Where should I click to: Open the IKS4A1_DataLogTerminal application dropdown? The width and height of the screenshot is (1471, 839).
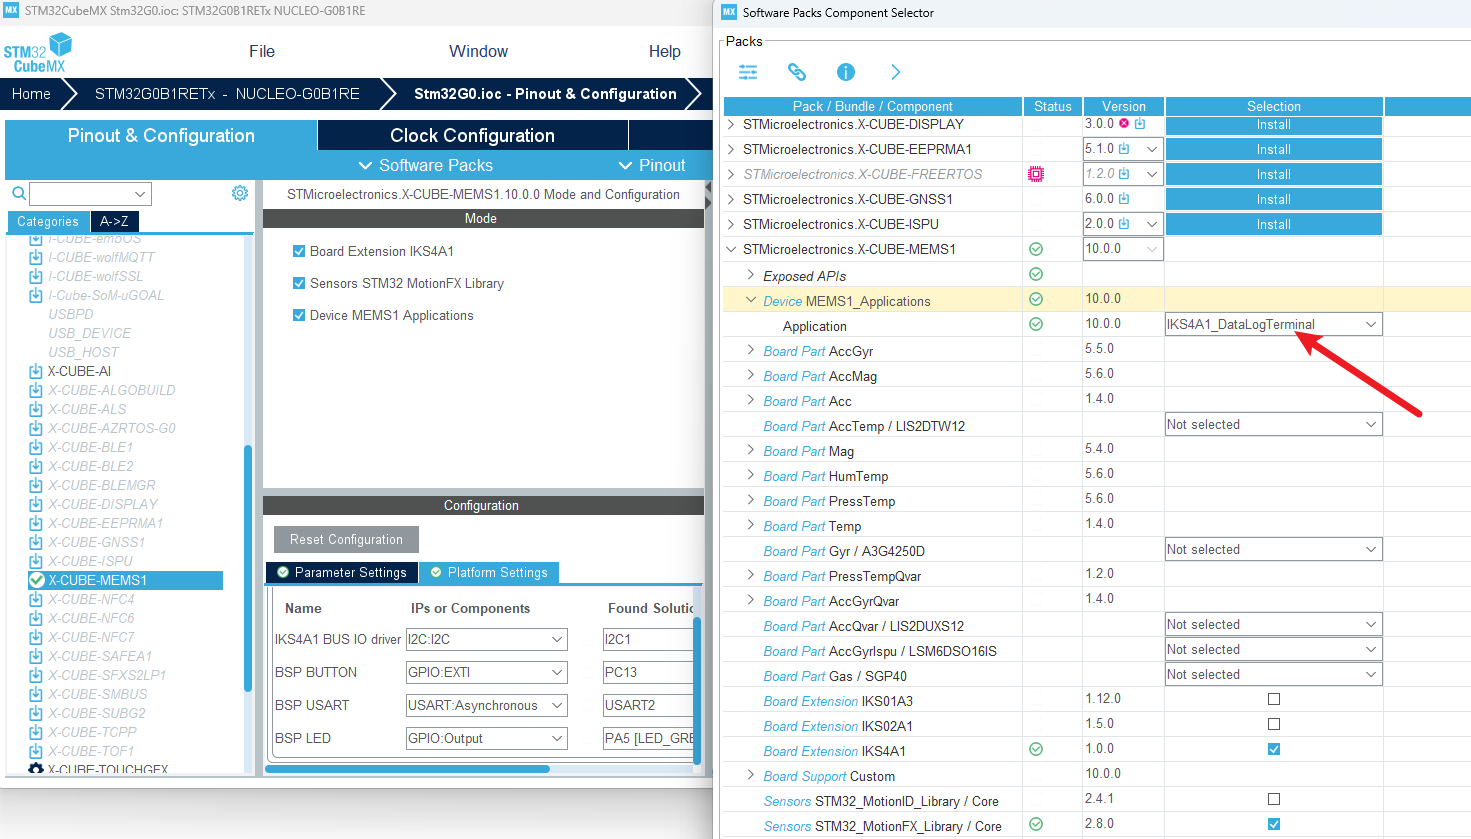1274,324
